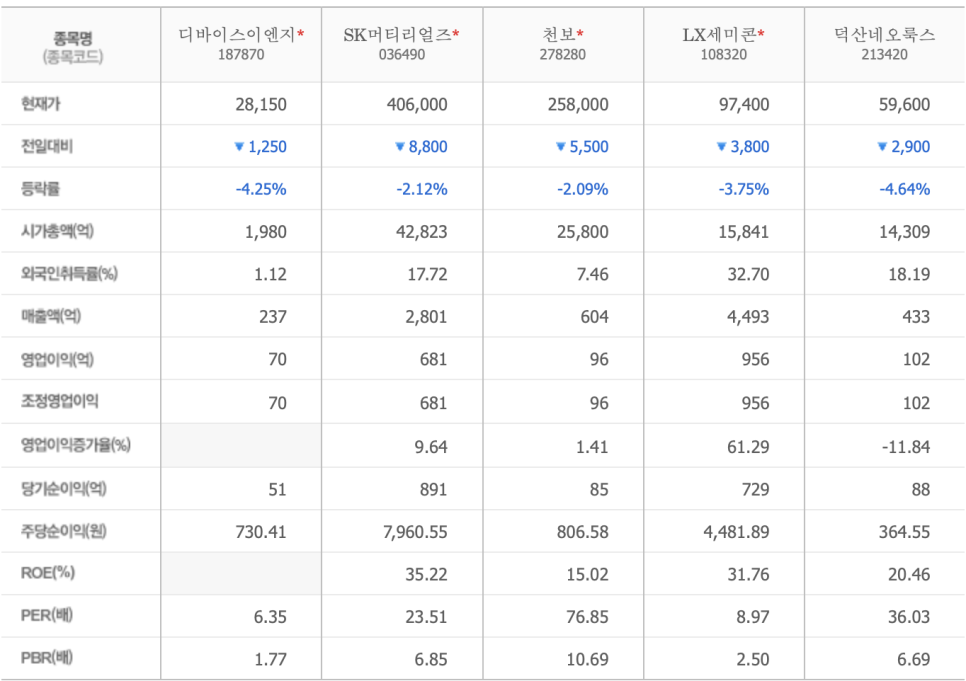Click the EPS value 730.41
966x681 pixels.
point(261,532)
